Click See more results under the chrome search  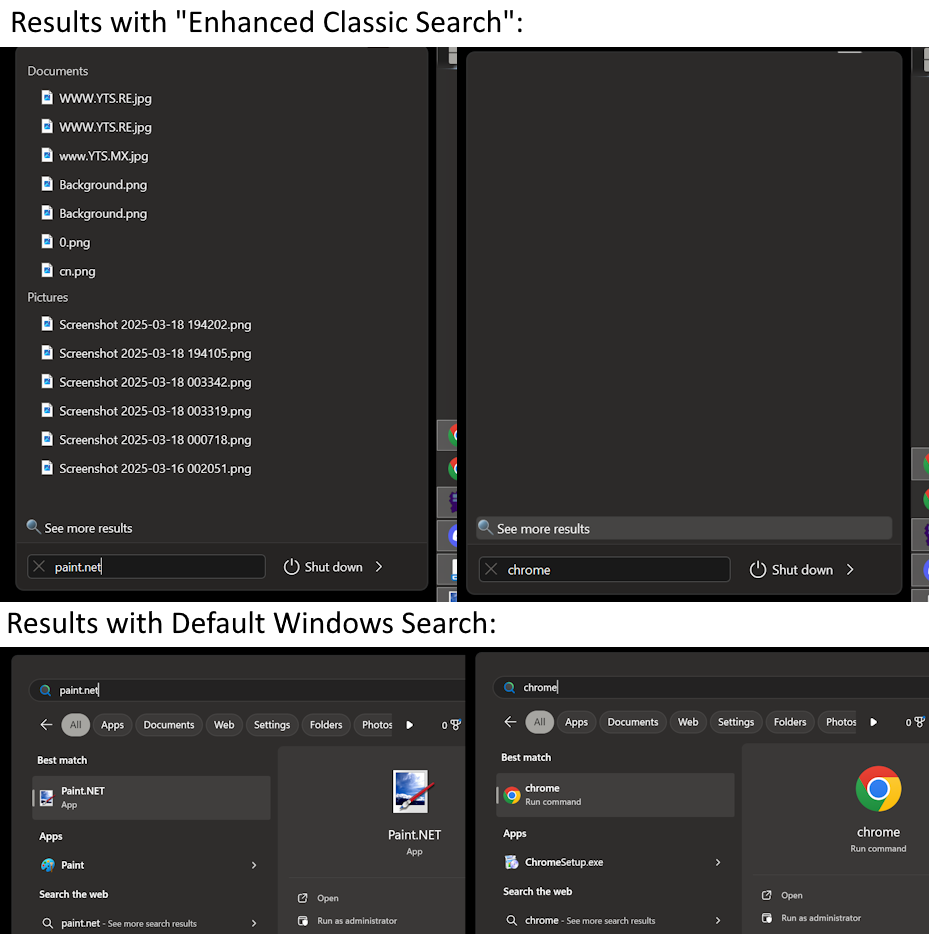(x=684, y=528)
